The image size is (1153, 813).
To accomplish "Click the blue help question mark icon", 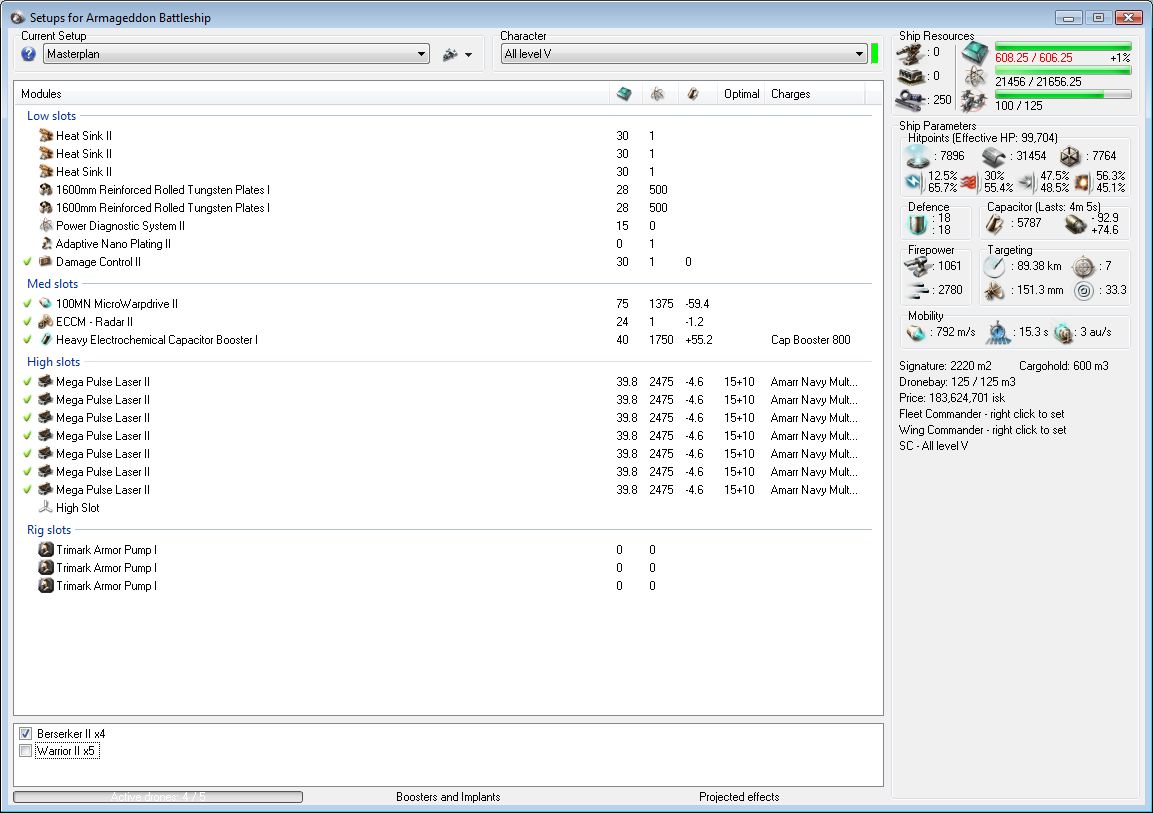I will click(29, 54).
